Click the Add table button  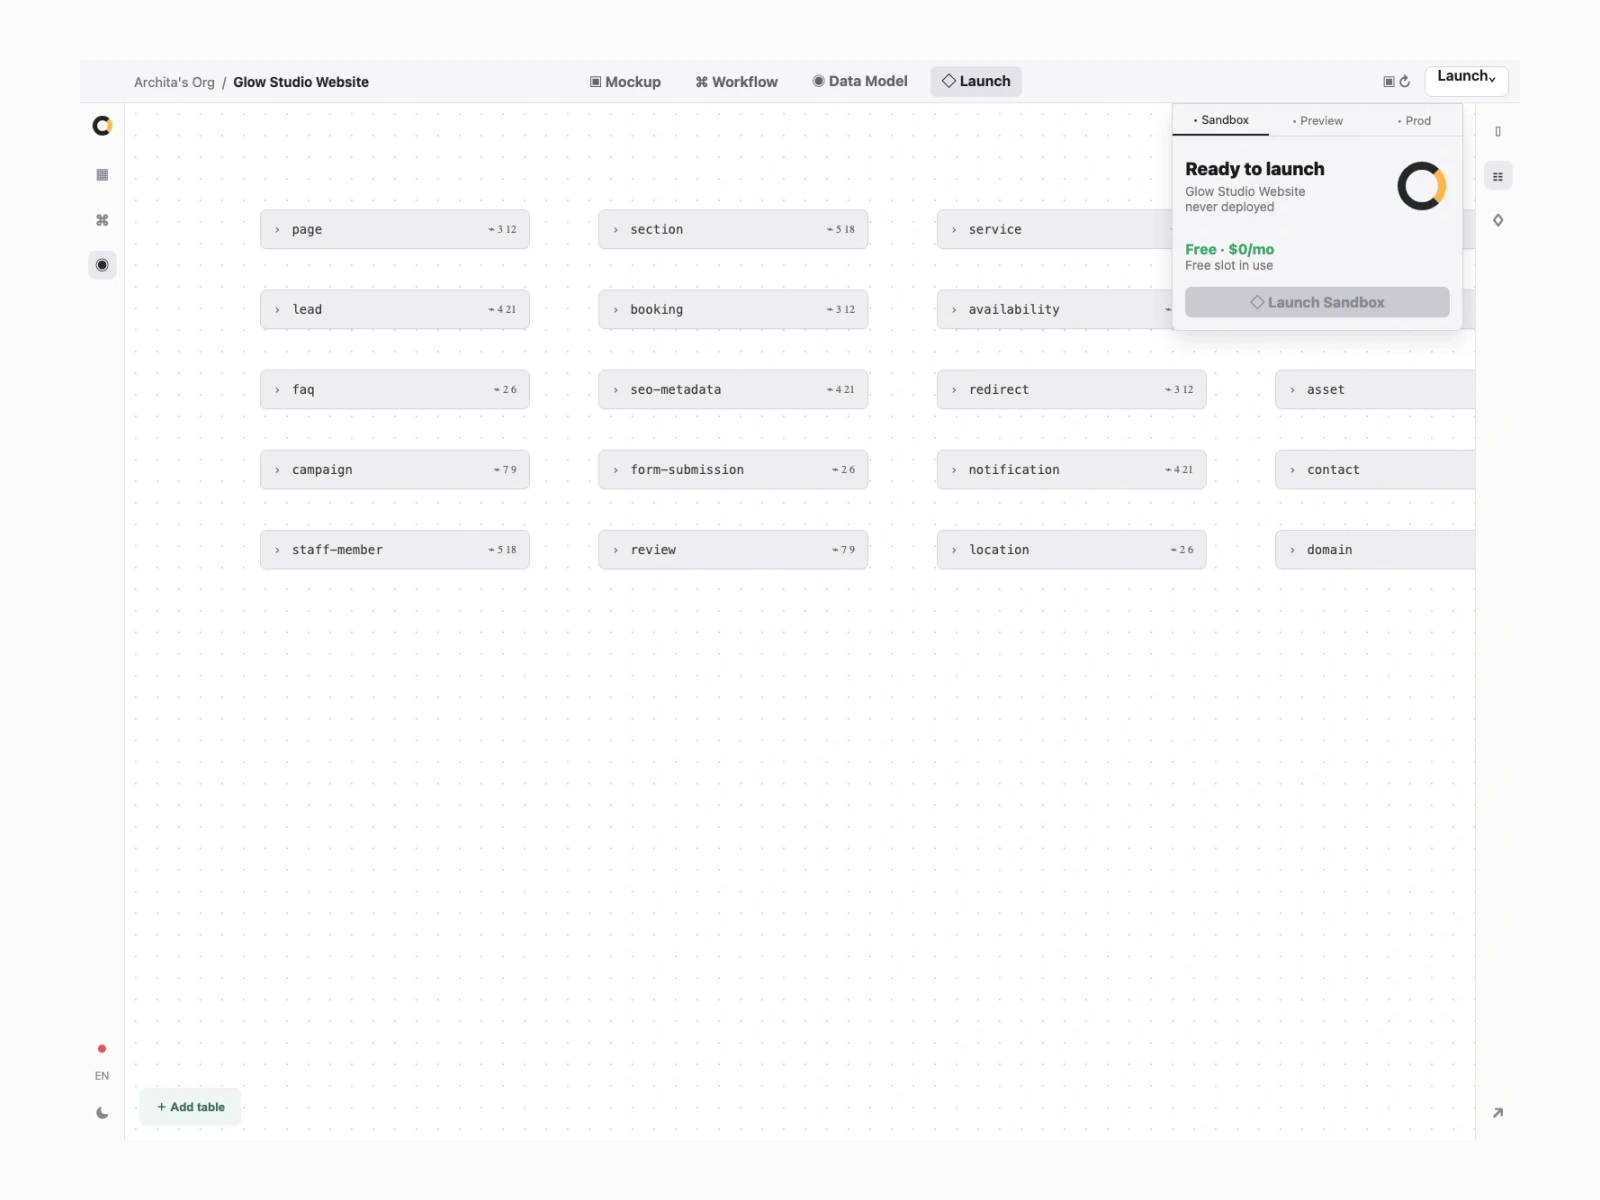(x=190, y=1107)
